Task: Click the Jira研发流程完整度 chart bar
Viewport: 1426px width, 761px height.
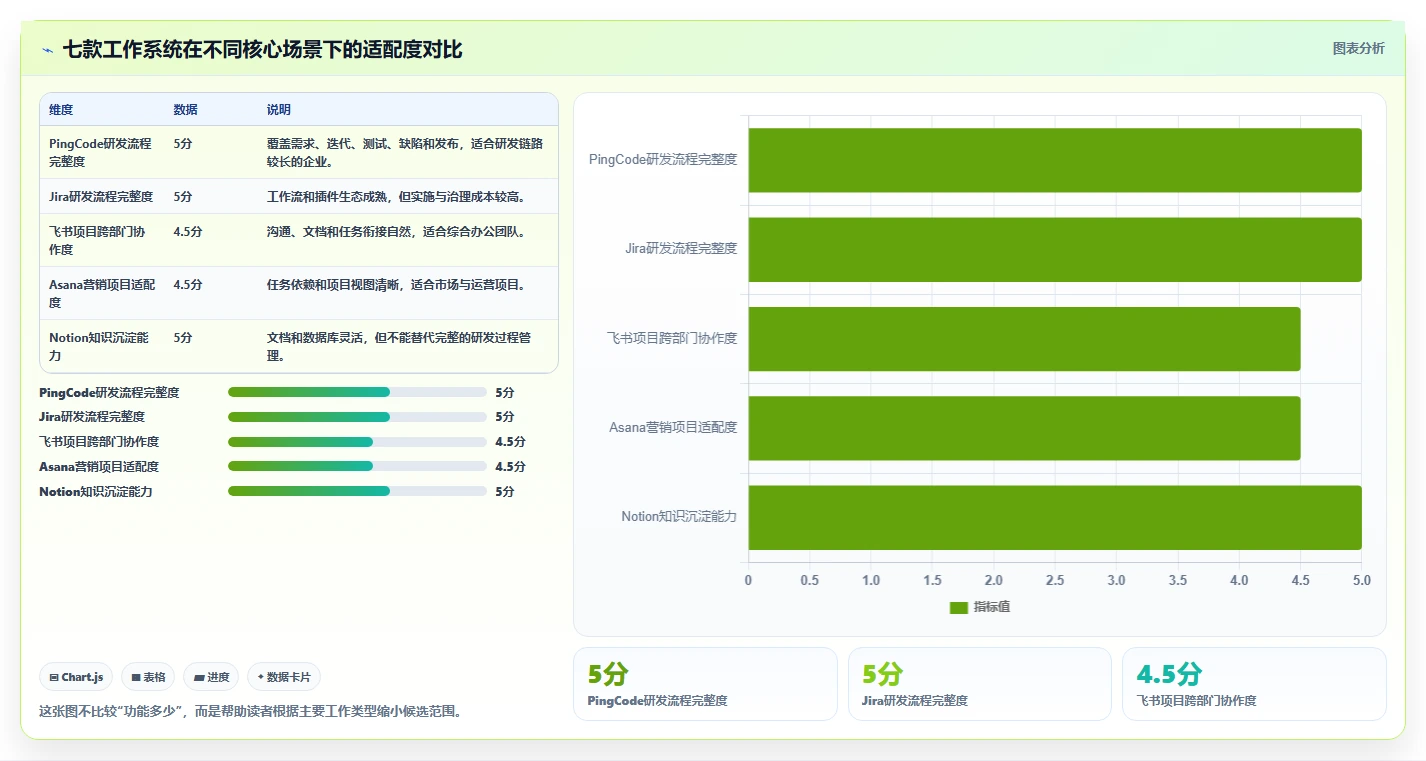Action: click(x=1055, y=249)
